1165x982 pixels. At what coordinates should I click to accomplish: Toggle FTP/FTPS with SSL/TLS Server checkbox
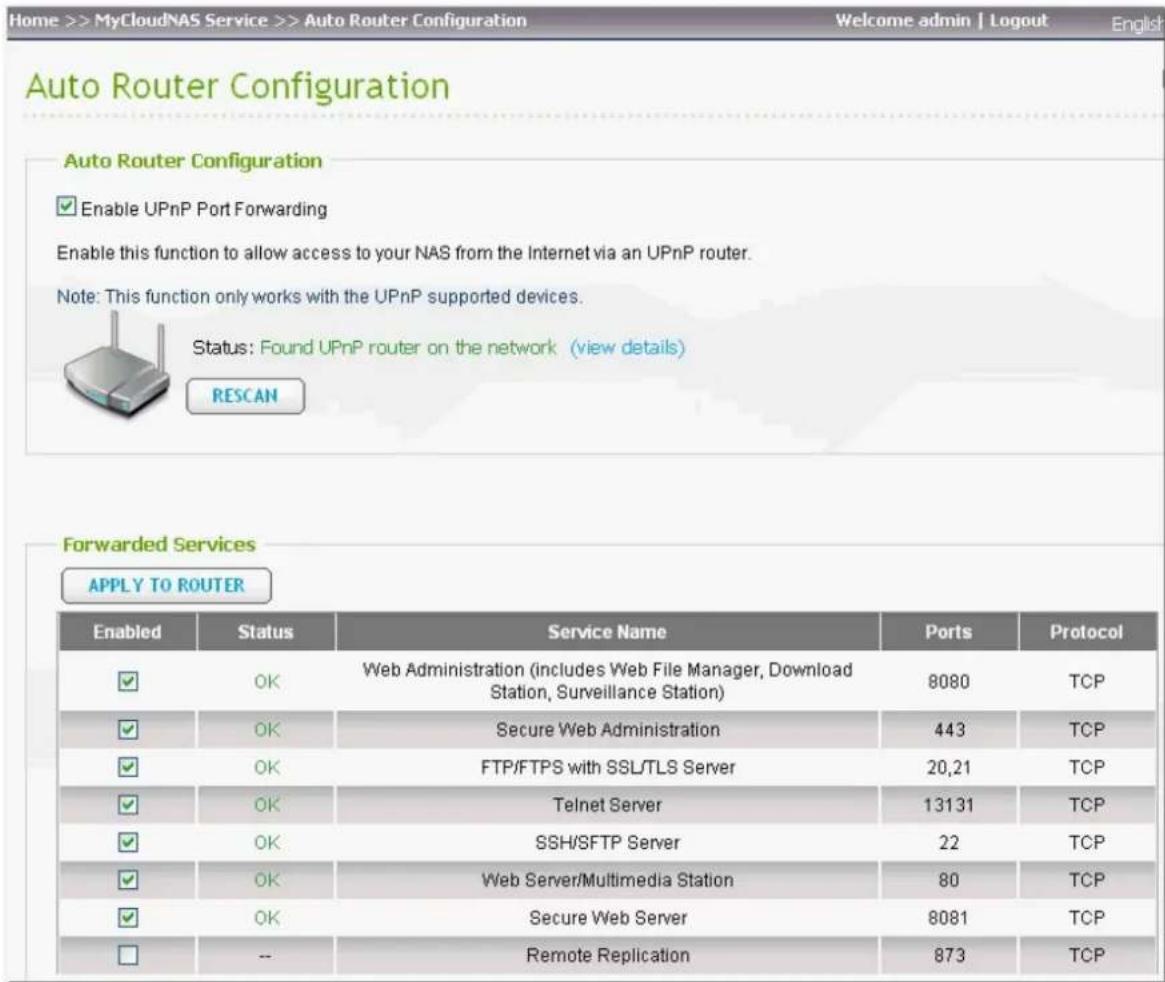point(128,767)
